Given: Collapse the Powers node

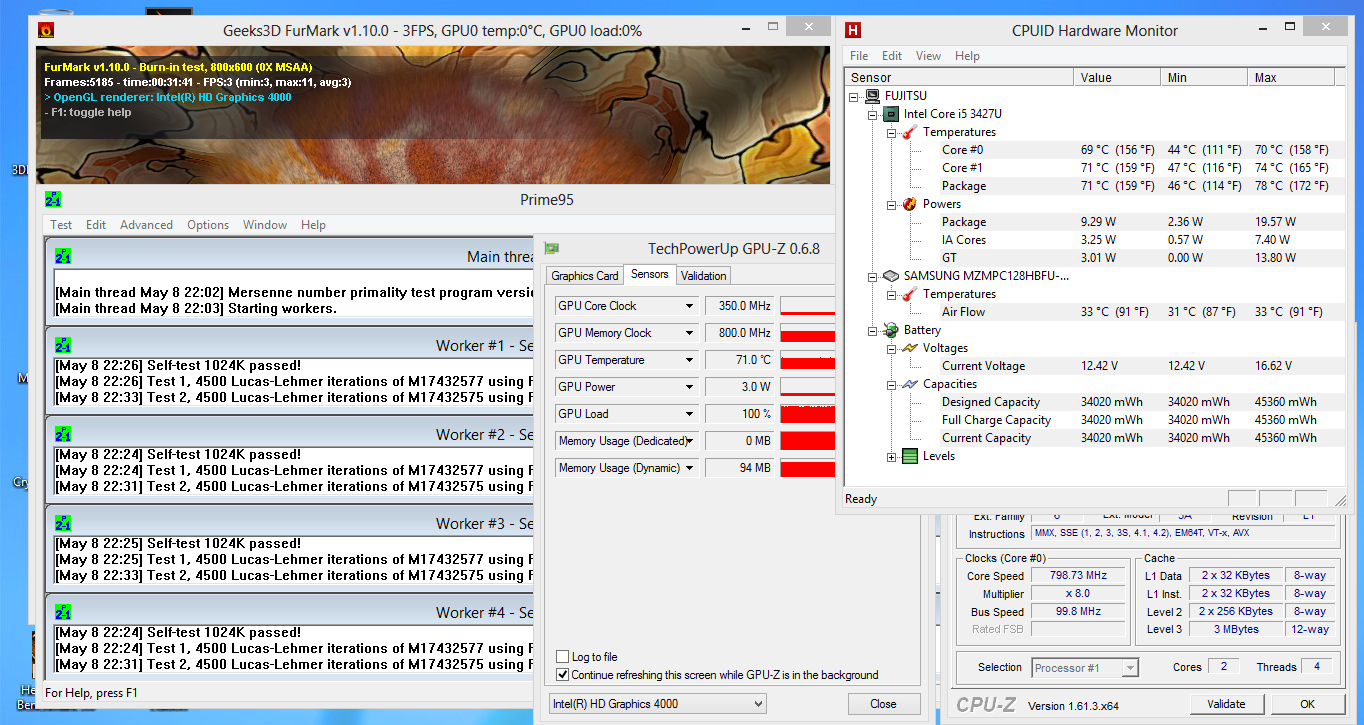Looking at the screenshot, I should [x=892, y=204].
